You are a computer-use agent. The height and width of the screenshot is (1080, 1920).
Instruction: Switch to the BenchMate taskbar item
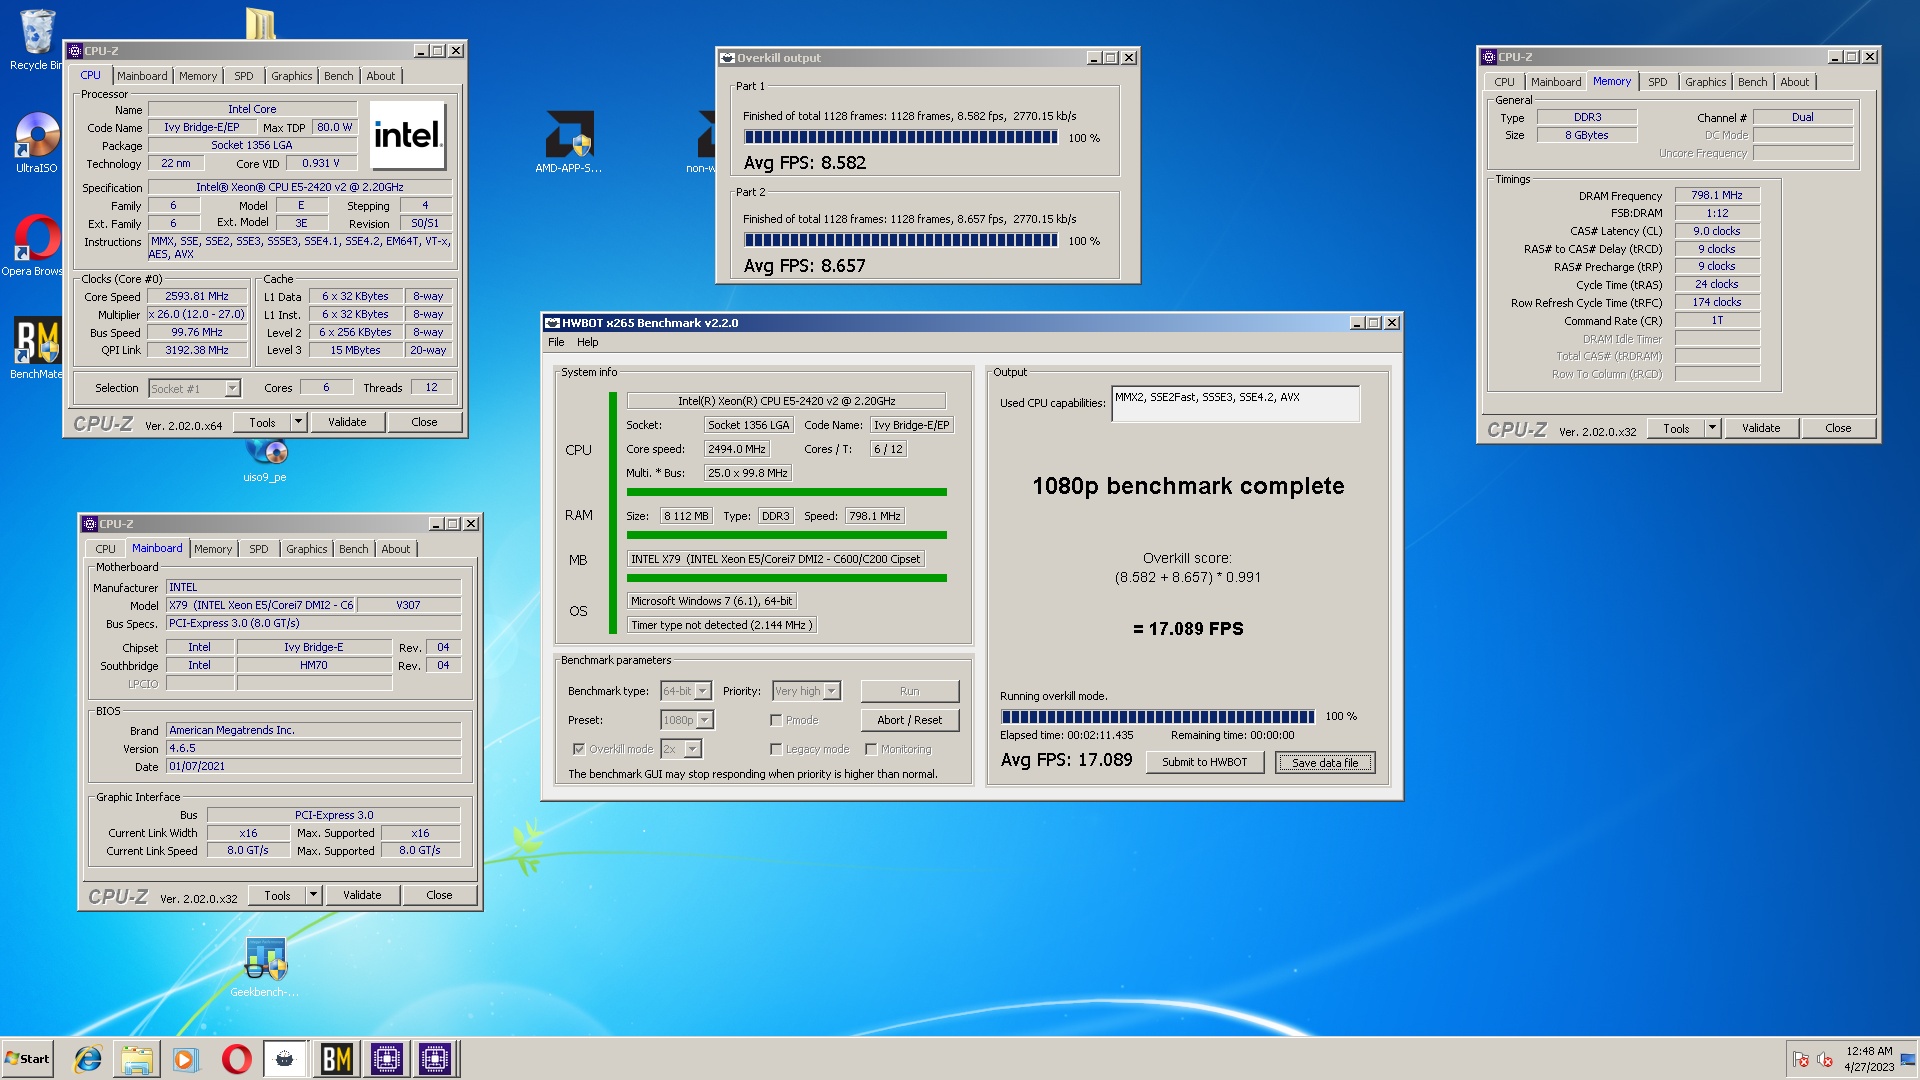pos(336,1059)
